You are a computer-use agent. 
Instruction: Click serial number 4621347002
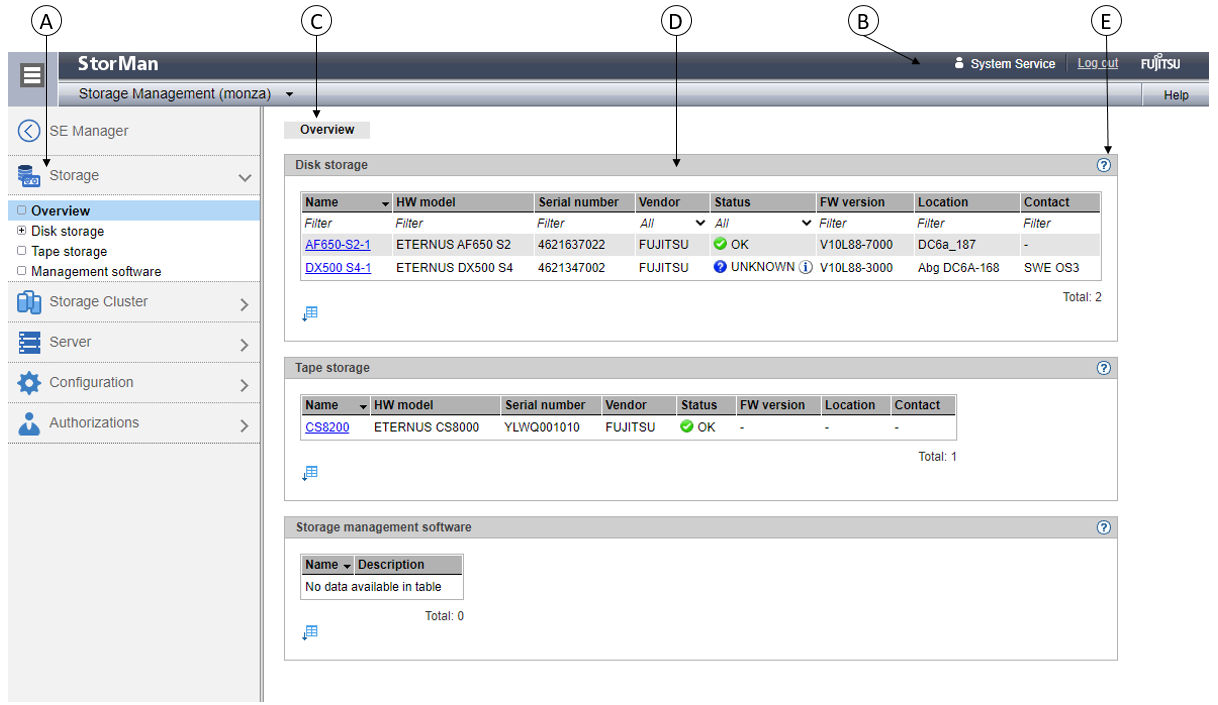[571, 268]
